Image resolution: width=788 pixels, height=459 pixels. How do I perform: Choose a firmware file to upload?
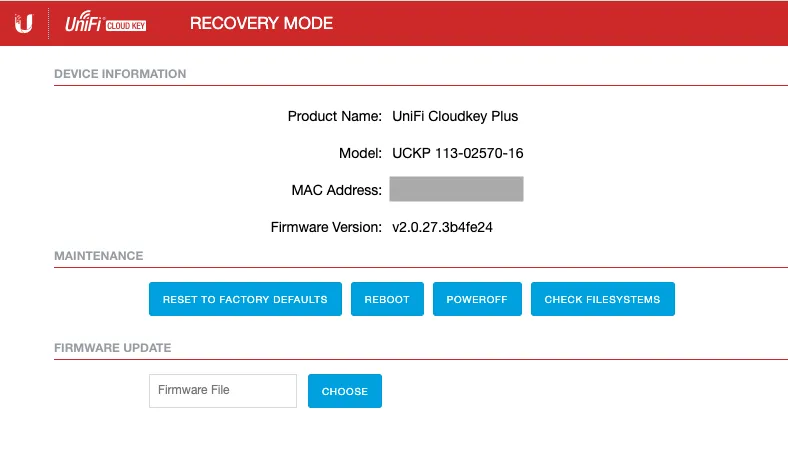pyautogui.click(x=345, y=391)
